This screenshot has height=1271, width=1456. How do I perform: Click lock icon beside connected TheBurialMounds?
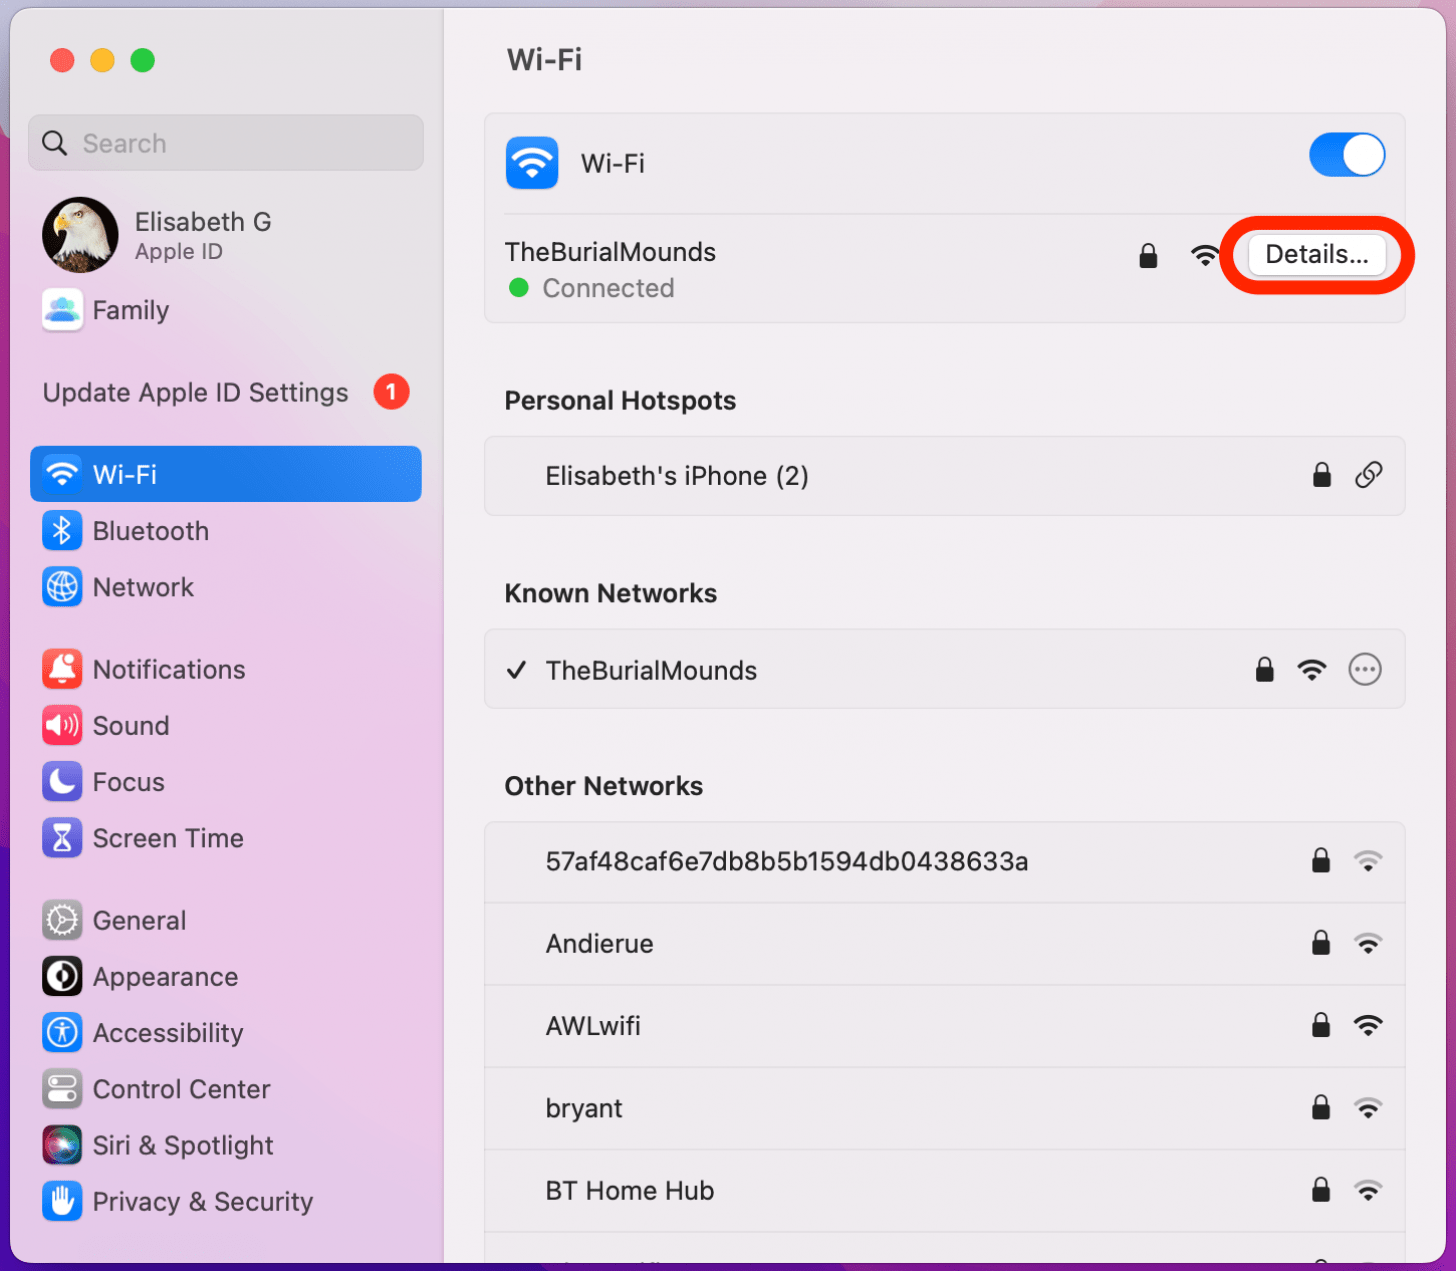pos(1148,256)
